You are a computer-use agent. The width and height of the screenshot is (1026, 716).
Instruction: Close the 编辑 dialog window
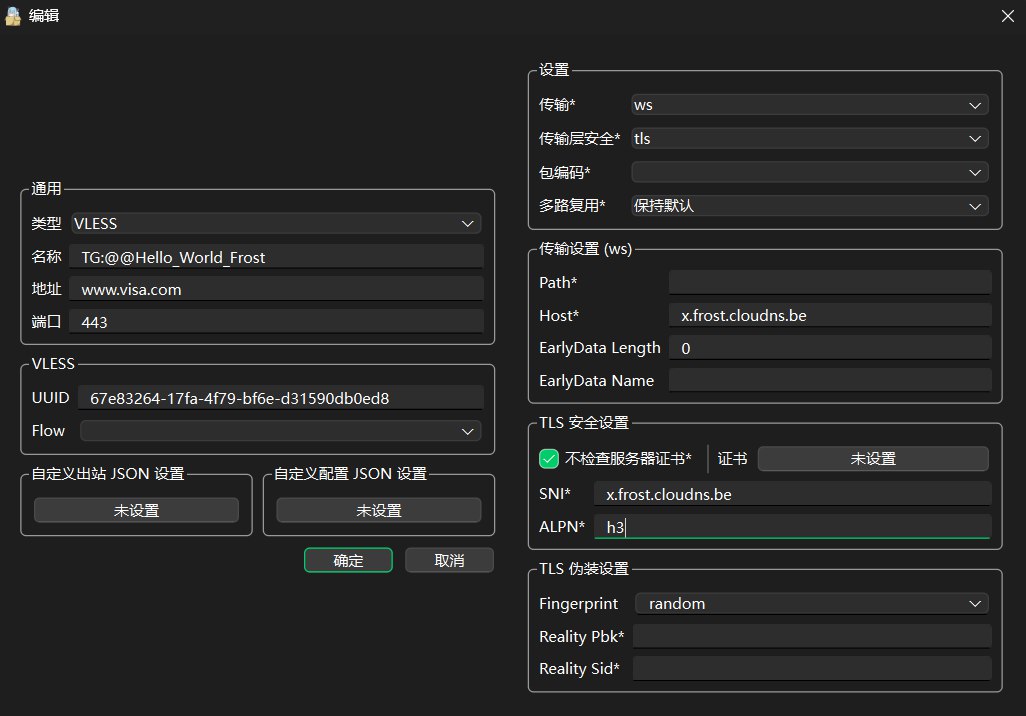pyautogui.click(x=1007, y=15)
